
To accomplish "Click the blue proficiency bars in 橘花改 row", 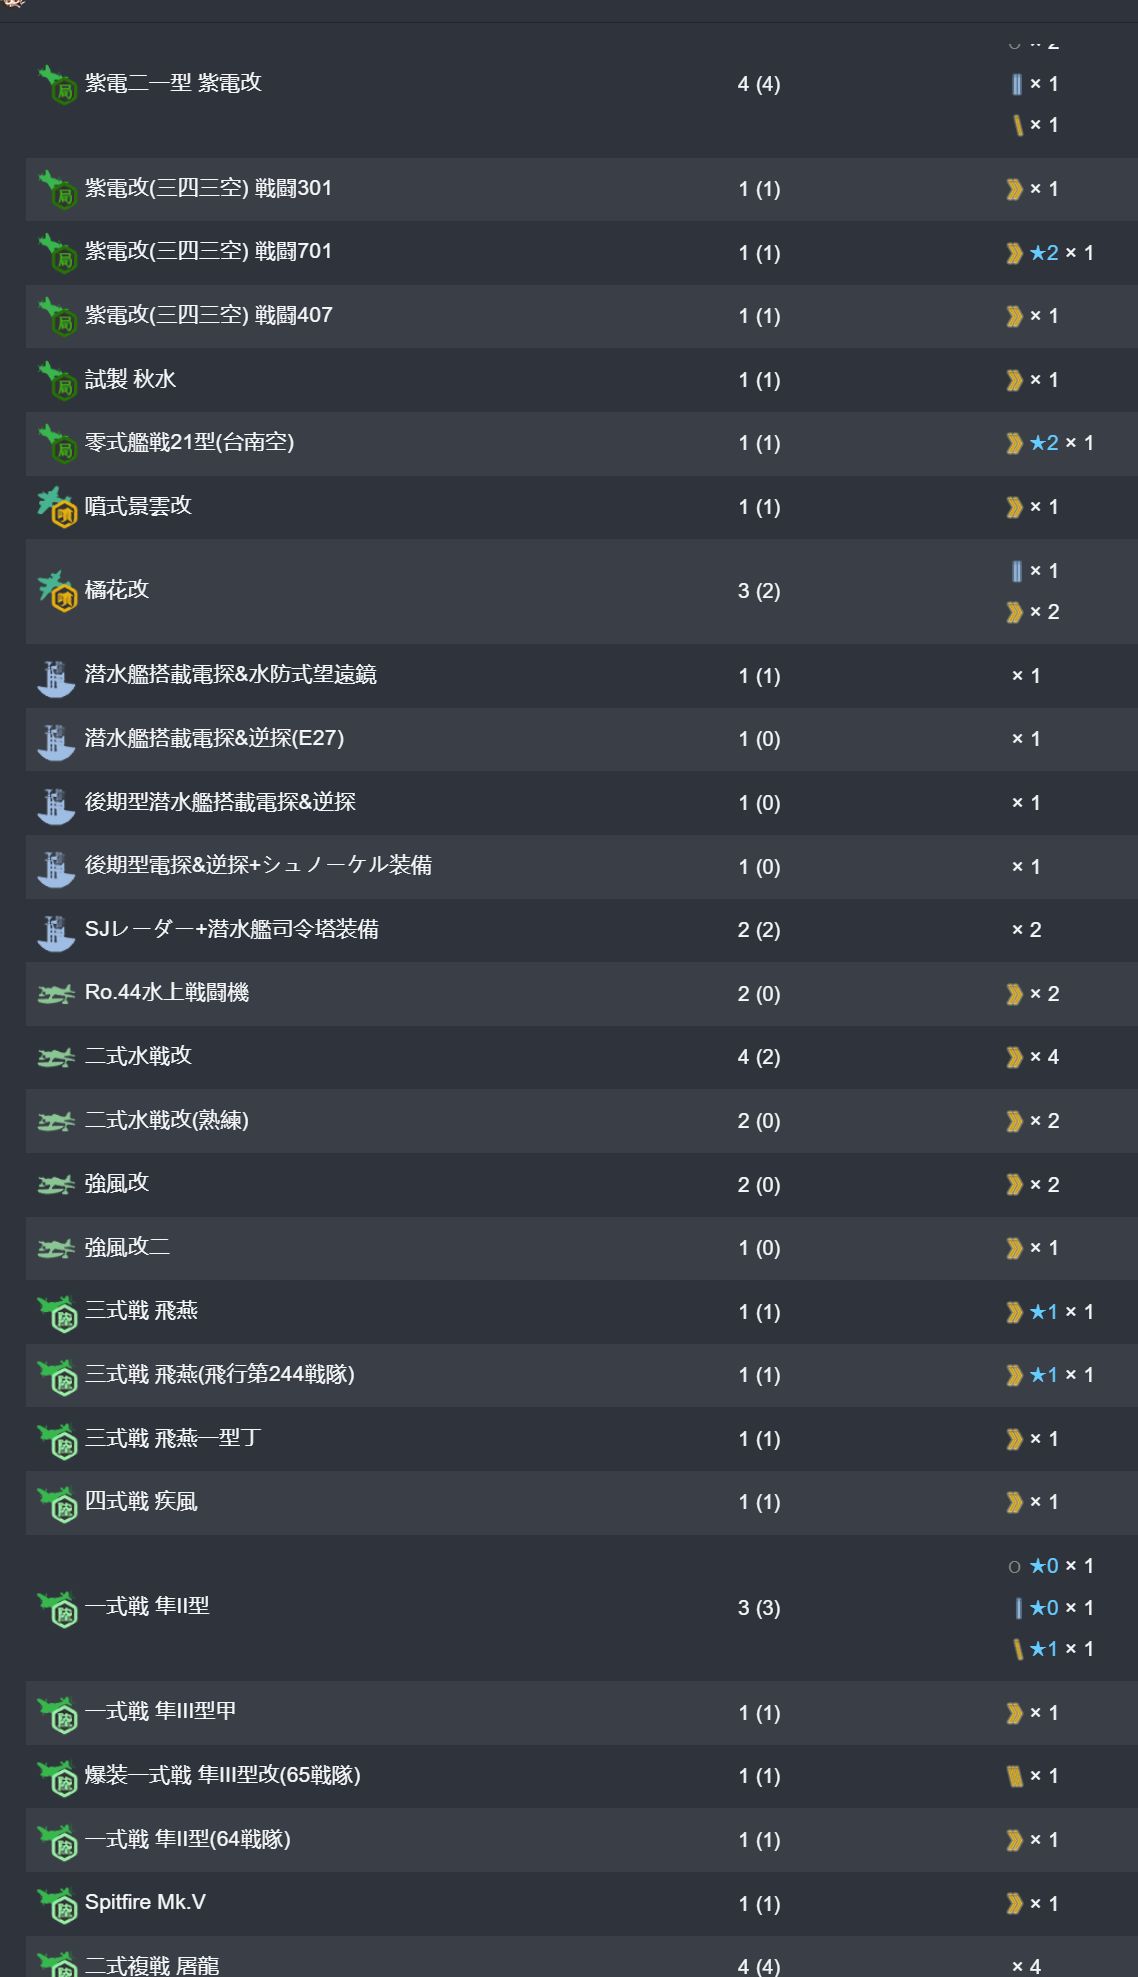I will 1016,571.
